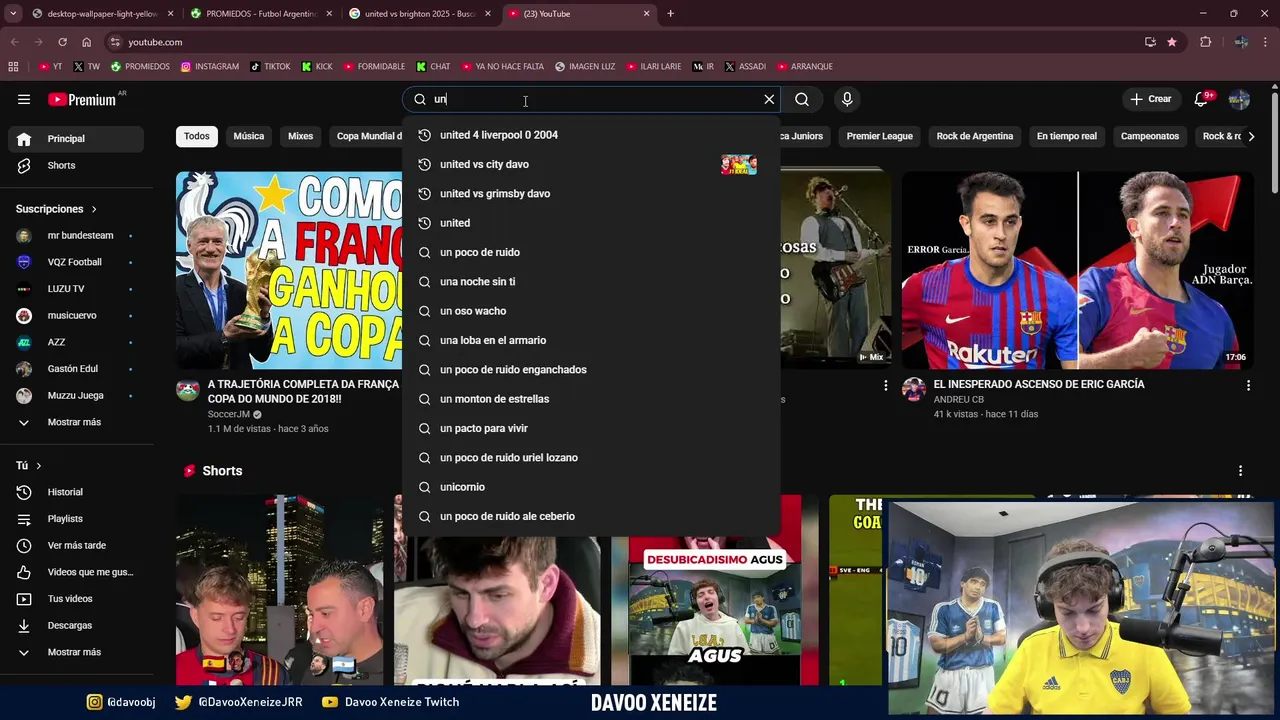The height and width of the screenshot is (720, 1280).
Task: Select the Mixes filter chip
Action: tap(301, 136)
